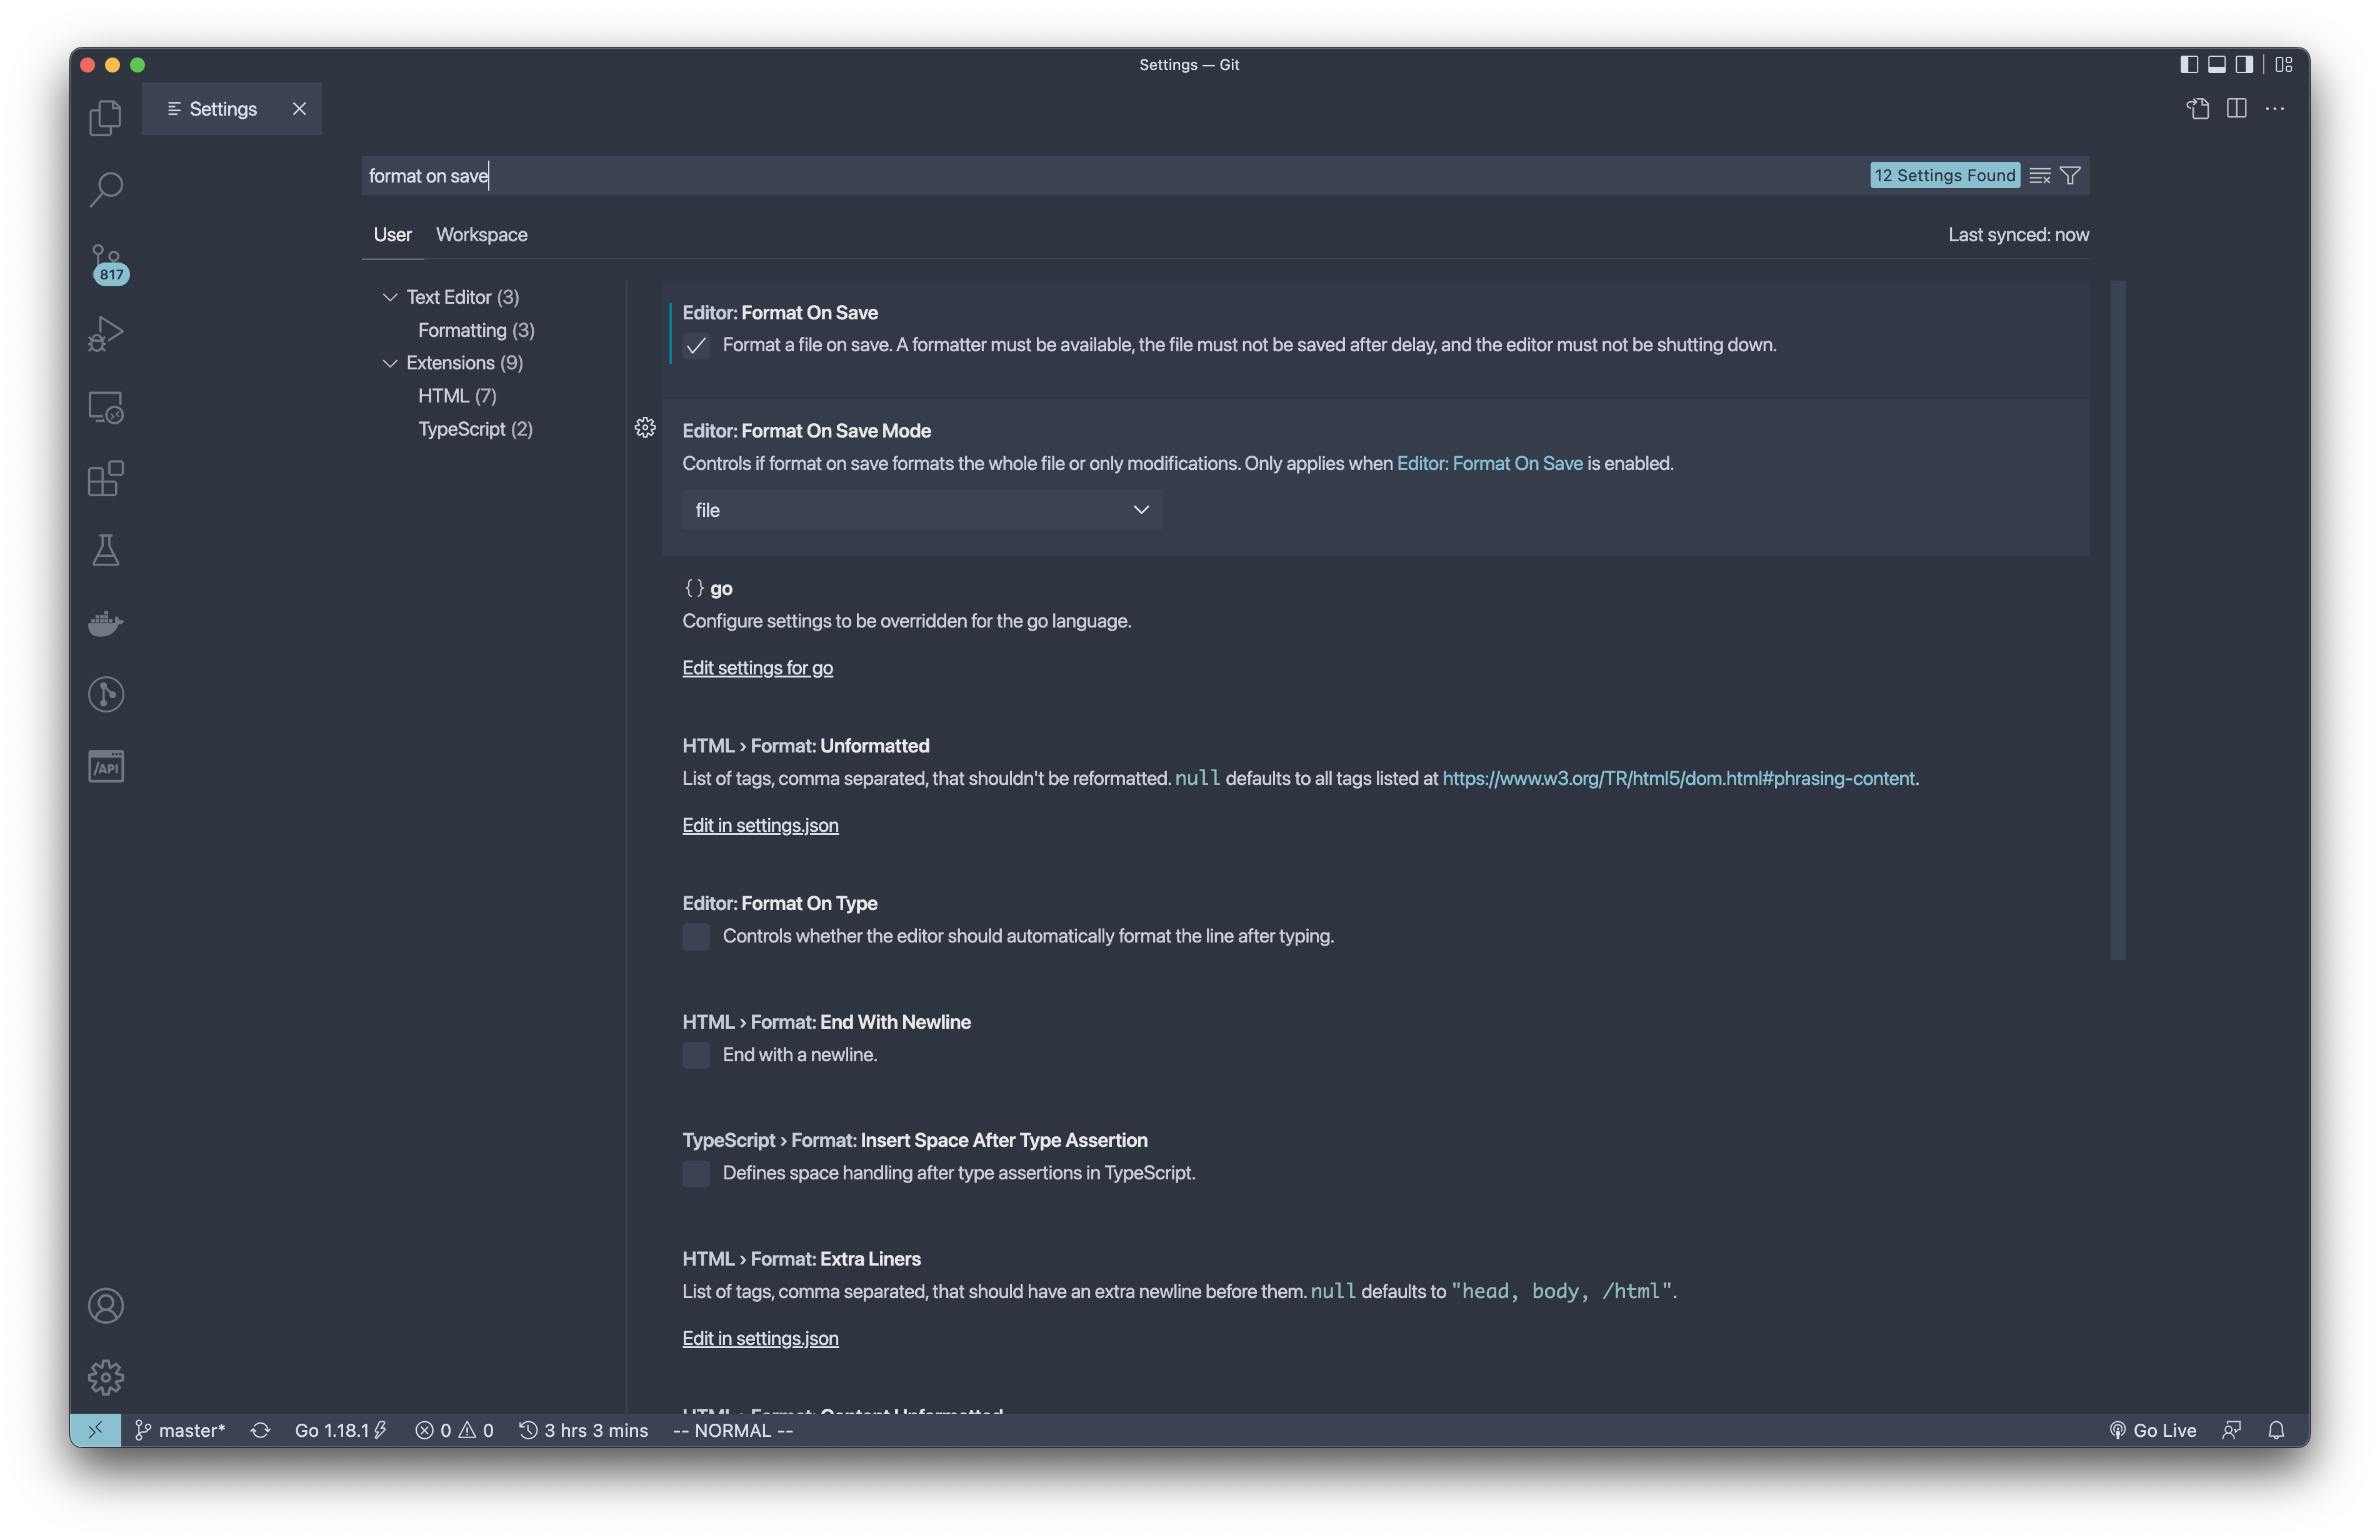Enable HTML End With Newline checkbox

[x=696, y=1055]
